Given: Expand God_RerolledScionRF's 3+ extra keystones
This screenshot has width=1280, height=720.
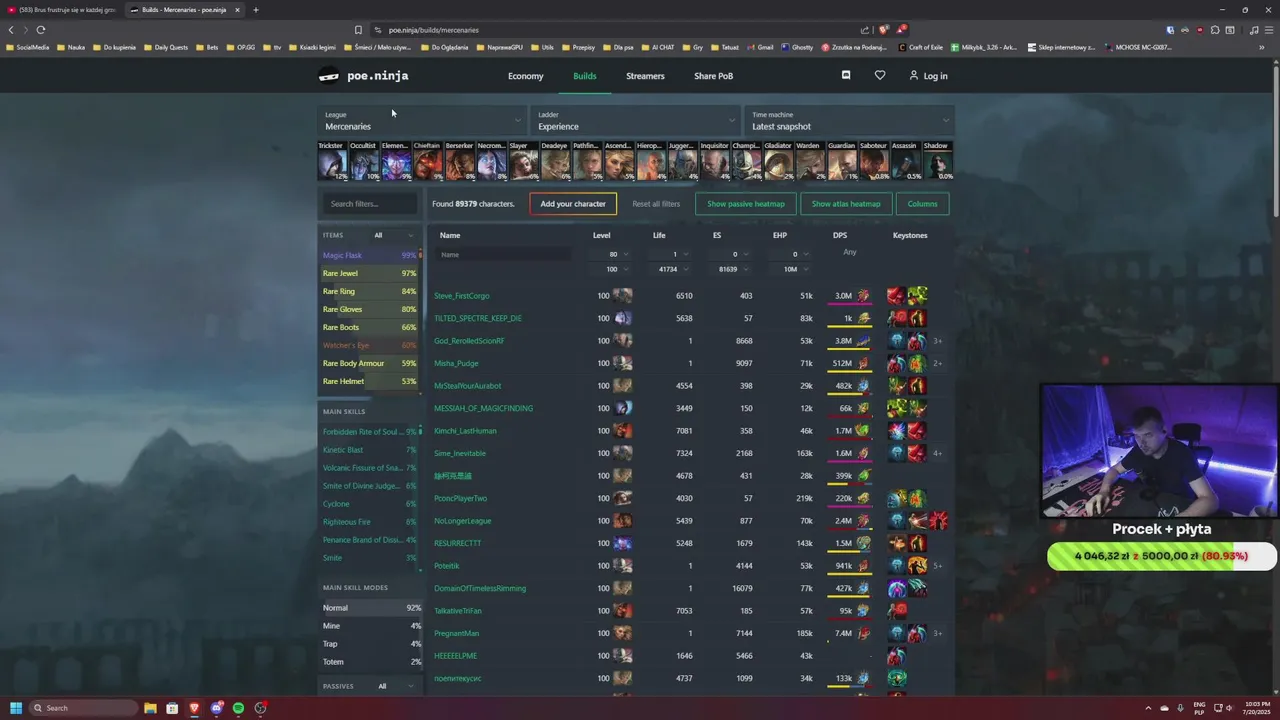Looking at the screenshot, I should (938, 341).
